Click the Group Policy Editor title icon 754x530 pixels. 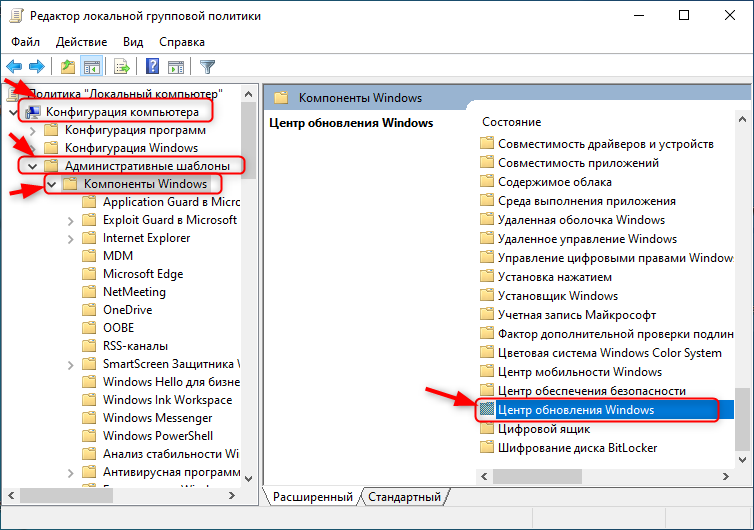coord(16,15)
